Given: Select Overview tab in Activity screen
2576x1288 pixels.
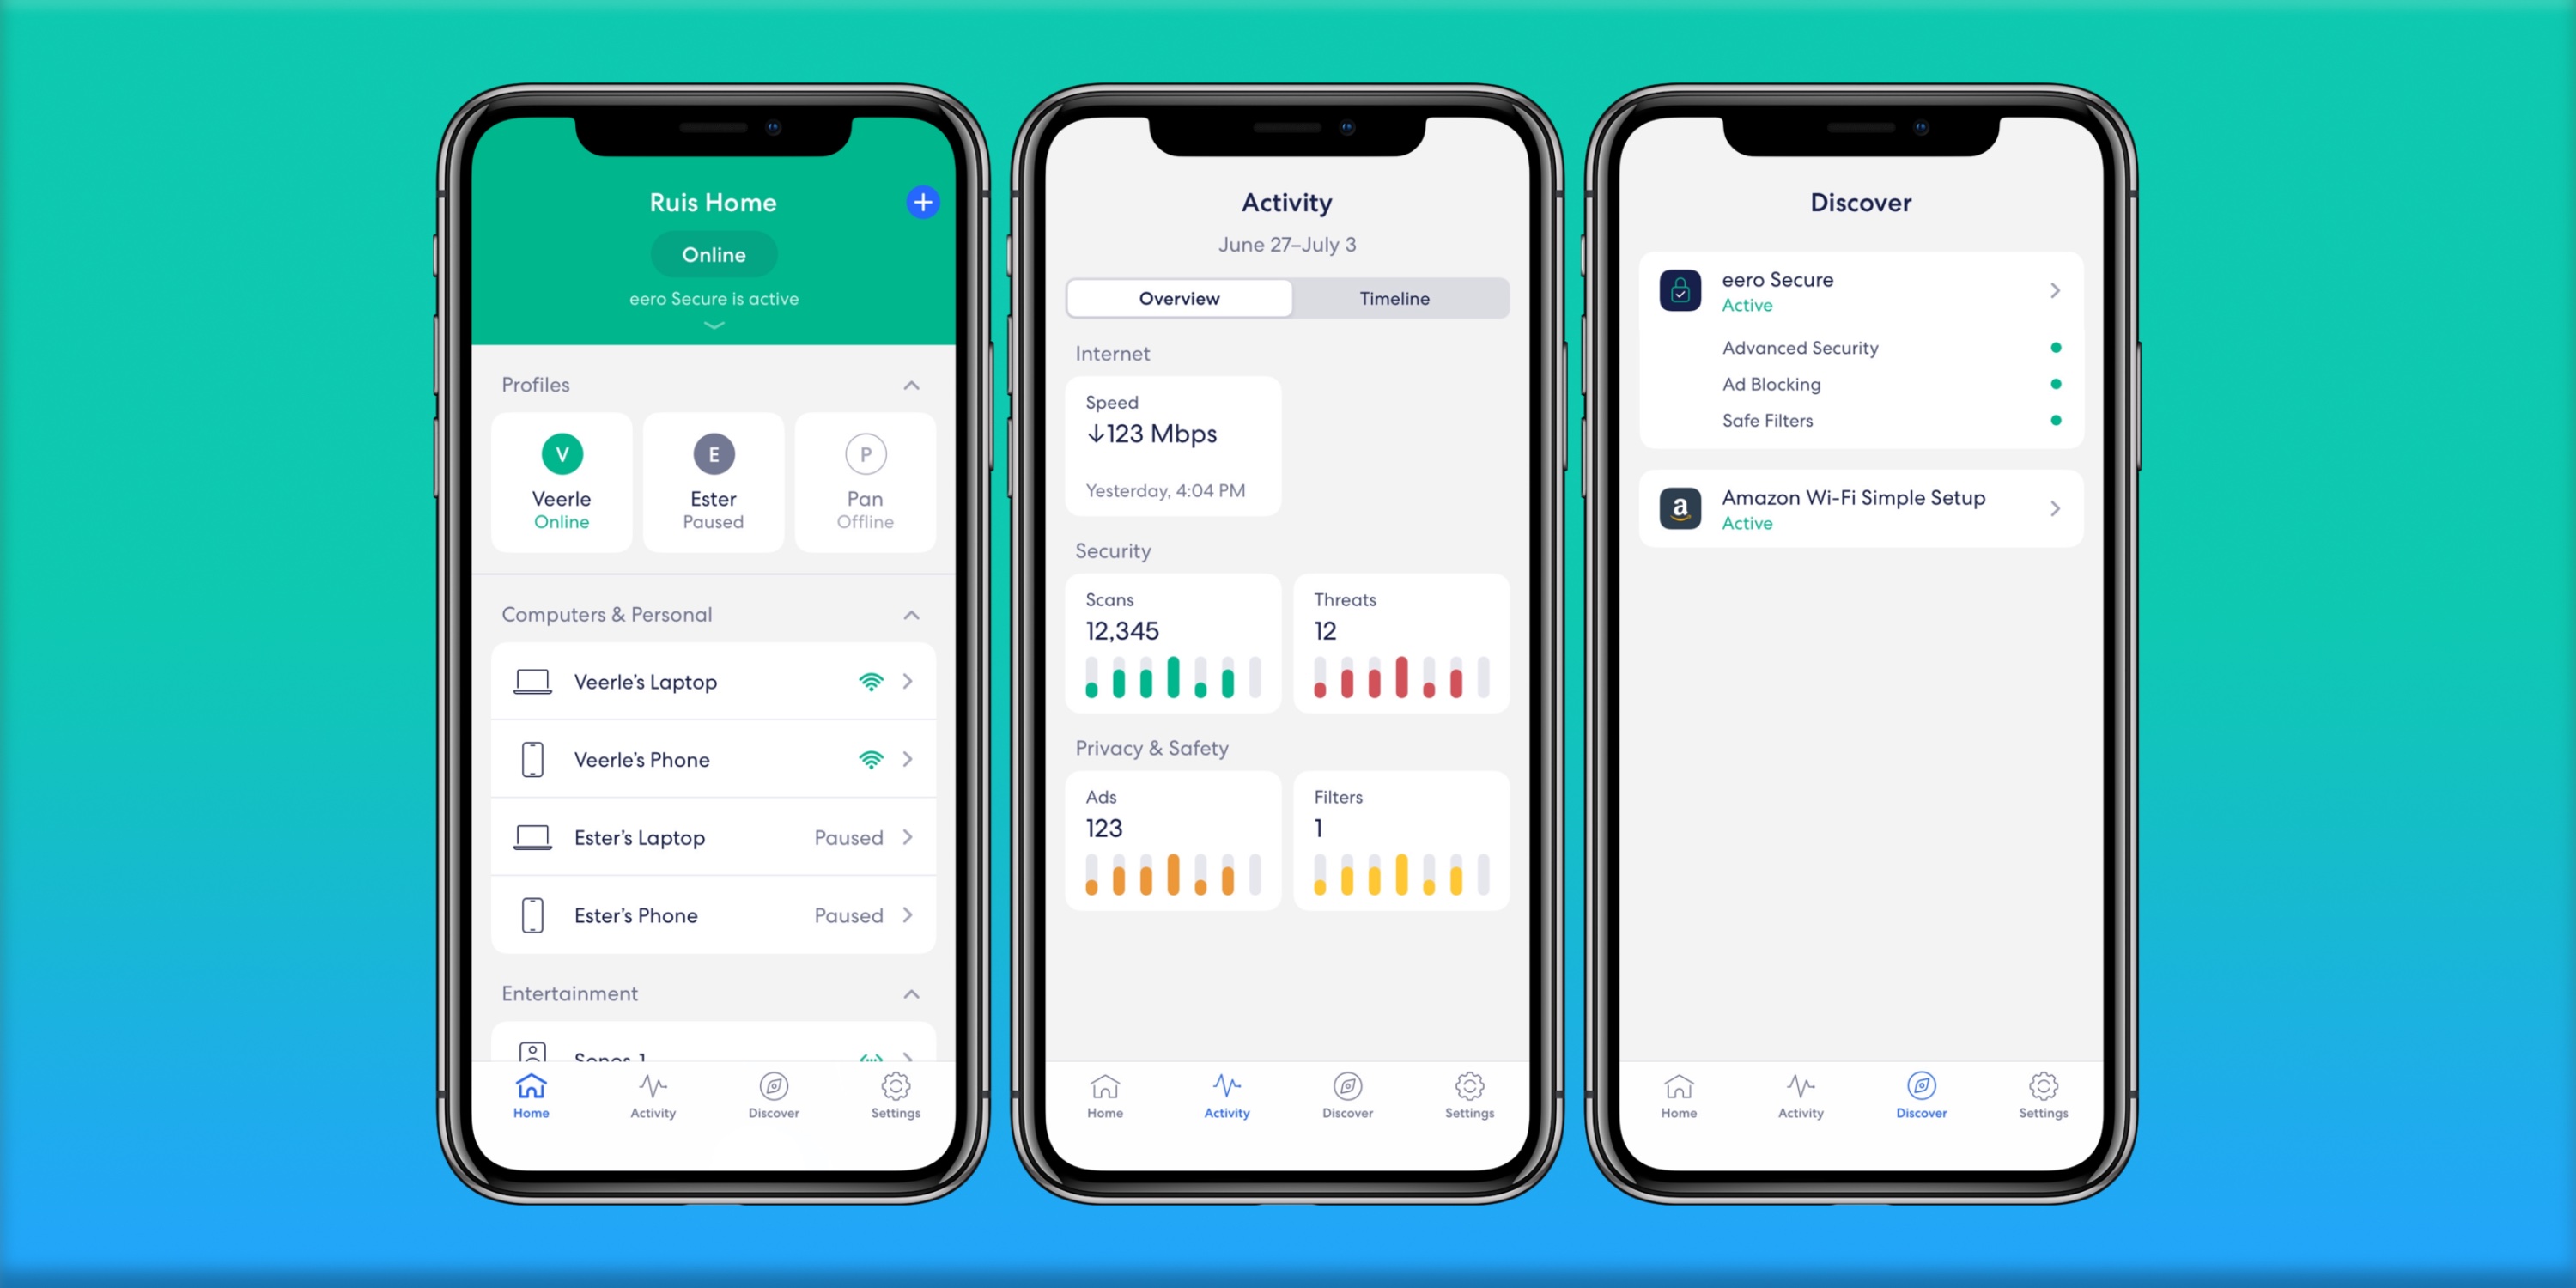Looking at the screenshot, I should pyautogui.click(x=1180, y=297).
